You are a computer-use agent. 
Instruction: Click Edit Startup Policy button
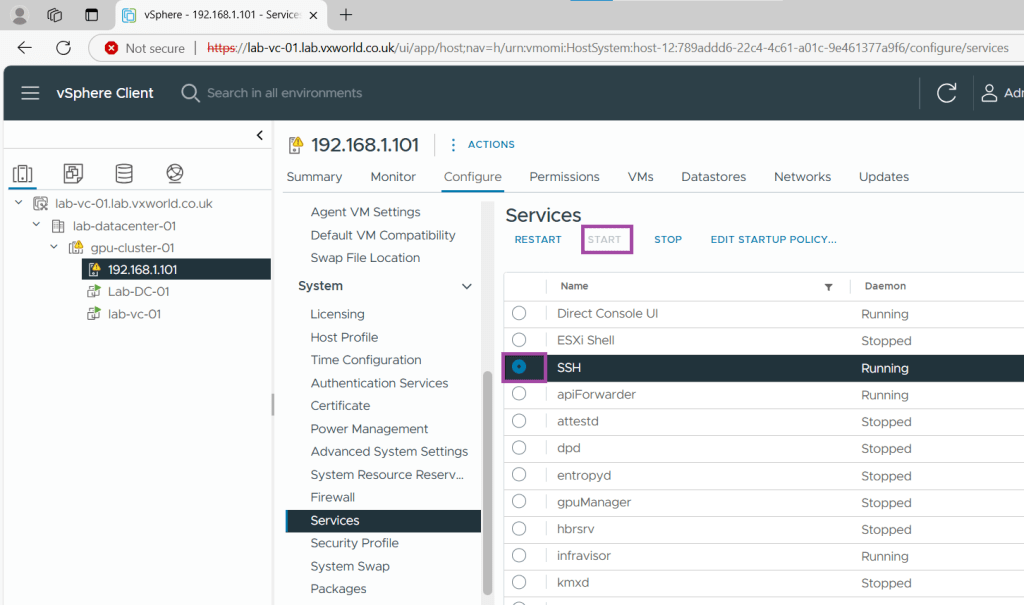click(x=773, y=240)
